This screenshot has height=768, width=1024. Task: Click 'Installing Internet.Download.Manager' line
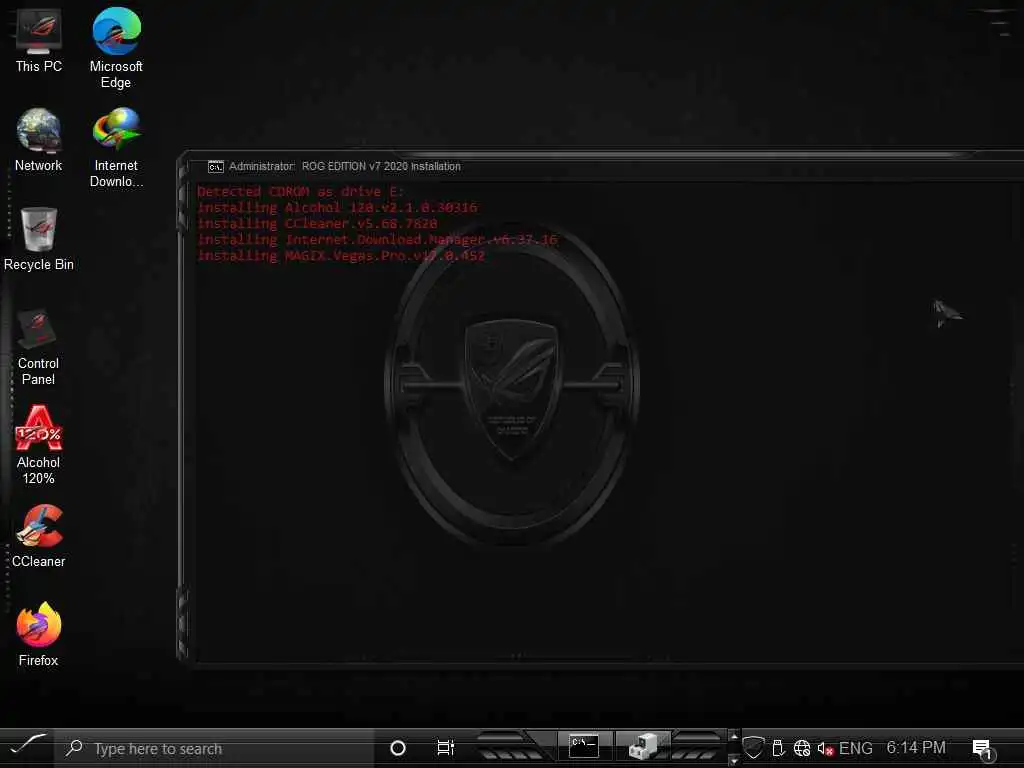pos(377,240)
